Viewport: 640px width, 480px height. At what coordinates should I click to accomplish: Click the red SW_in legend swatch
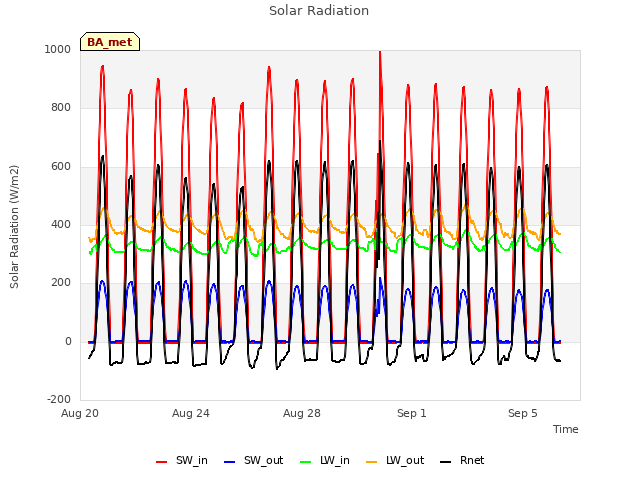click(x=162, y=462)
